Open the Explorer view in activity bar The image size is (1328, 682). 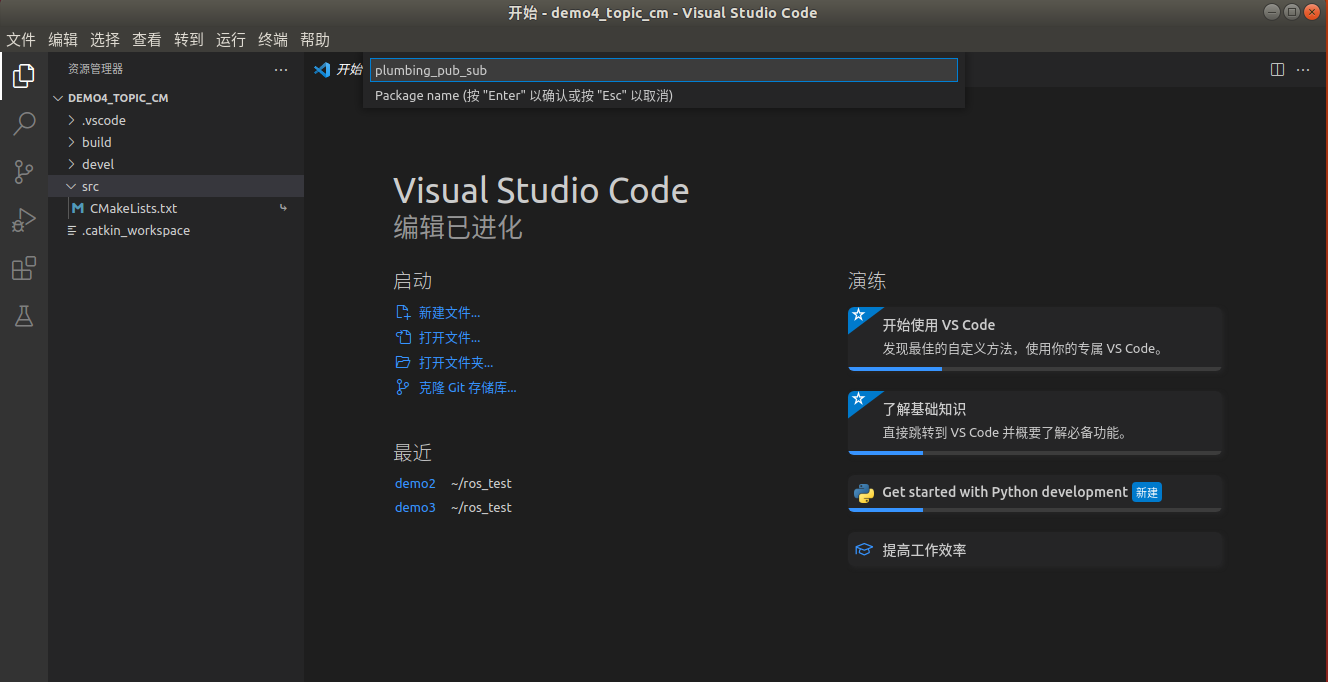(24, 76)
